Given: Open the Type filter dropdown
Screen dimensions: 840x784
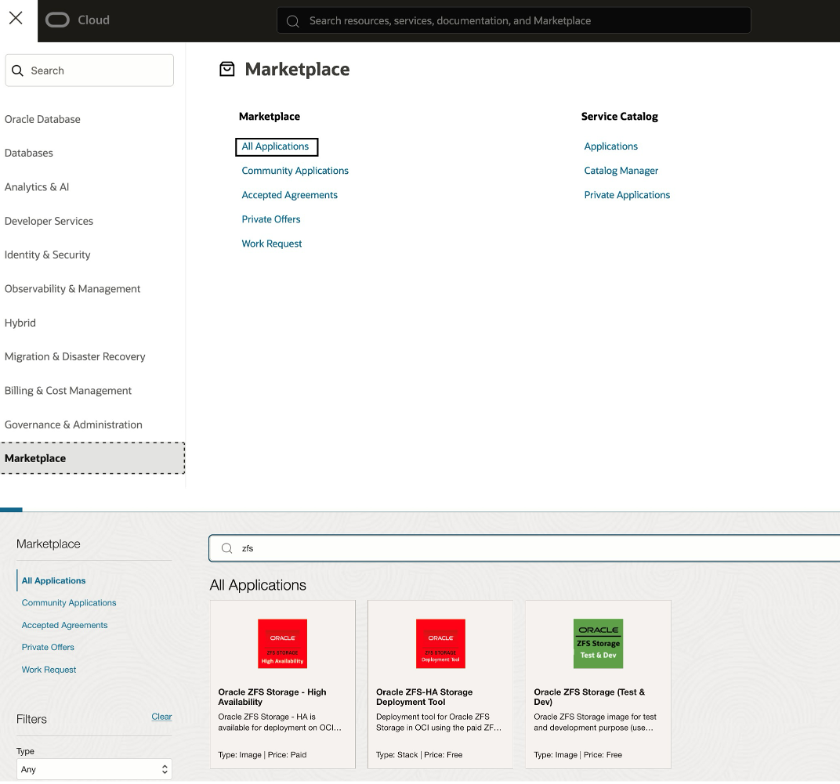Looking at the screenshot, I should pyautogui.click(x=94, y=769).
